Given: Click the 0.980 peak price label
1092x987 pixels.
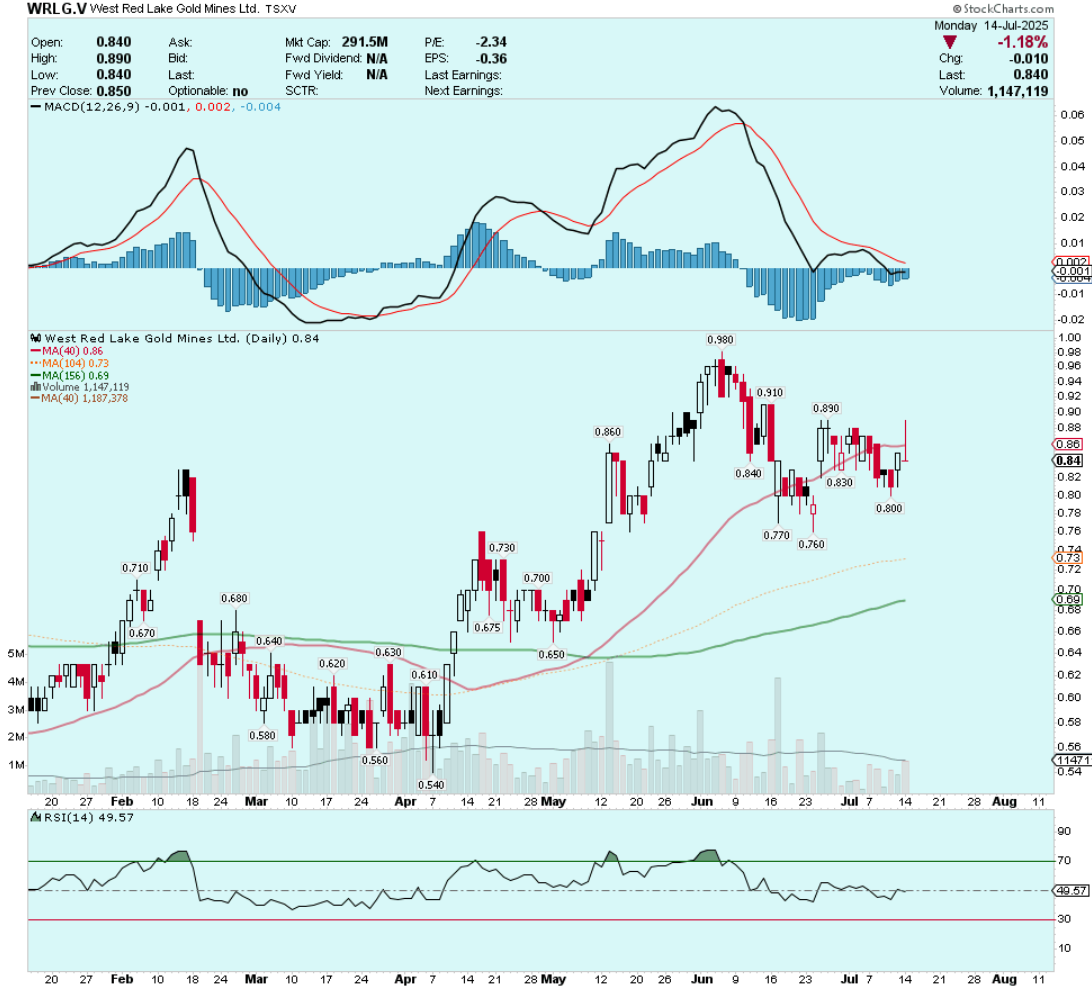Looking at the screenshot, I should tap(720, 340).
